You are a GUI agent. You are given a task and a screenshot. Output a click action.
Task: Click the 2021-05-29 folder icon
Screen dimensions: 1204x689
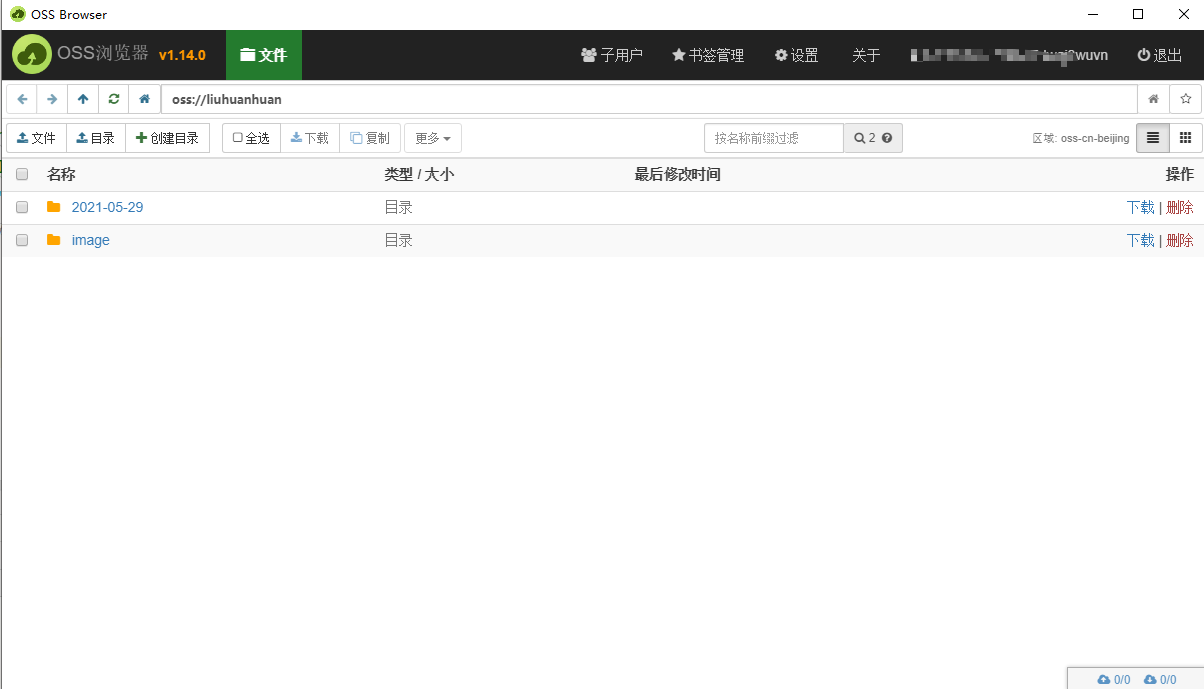(54, 207)
